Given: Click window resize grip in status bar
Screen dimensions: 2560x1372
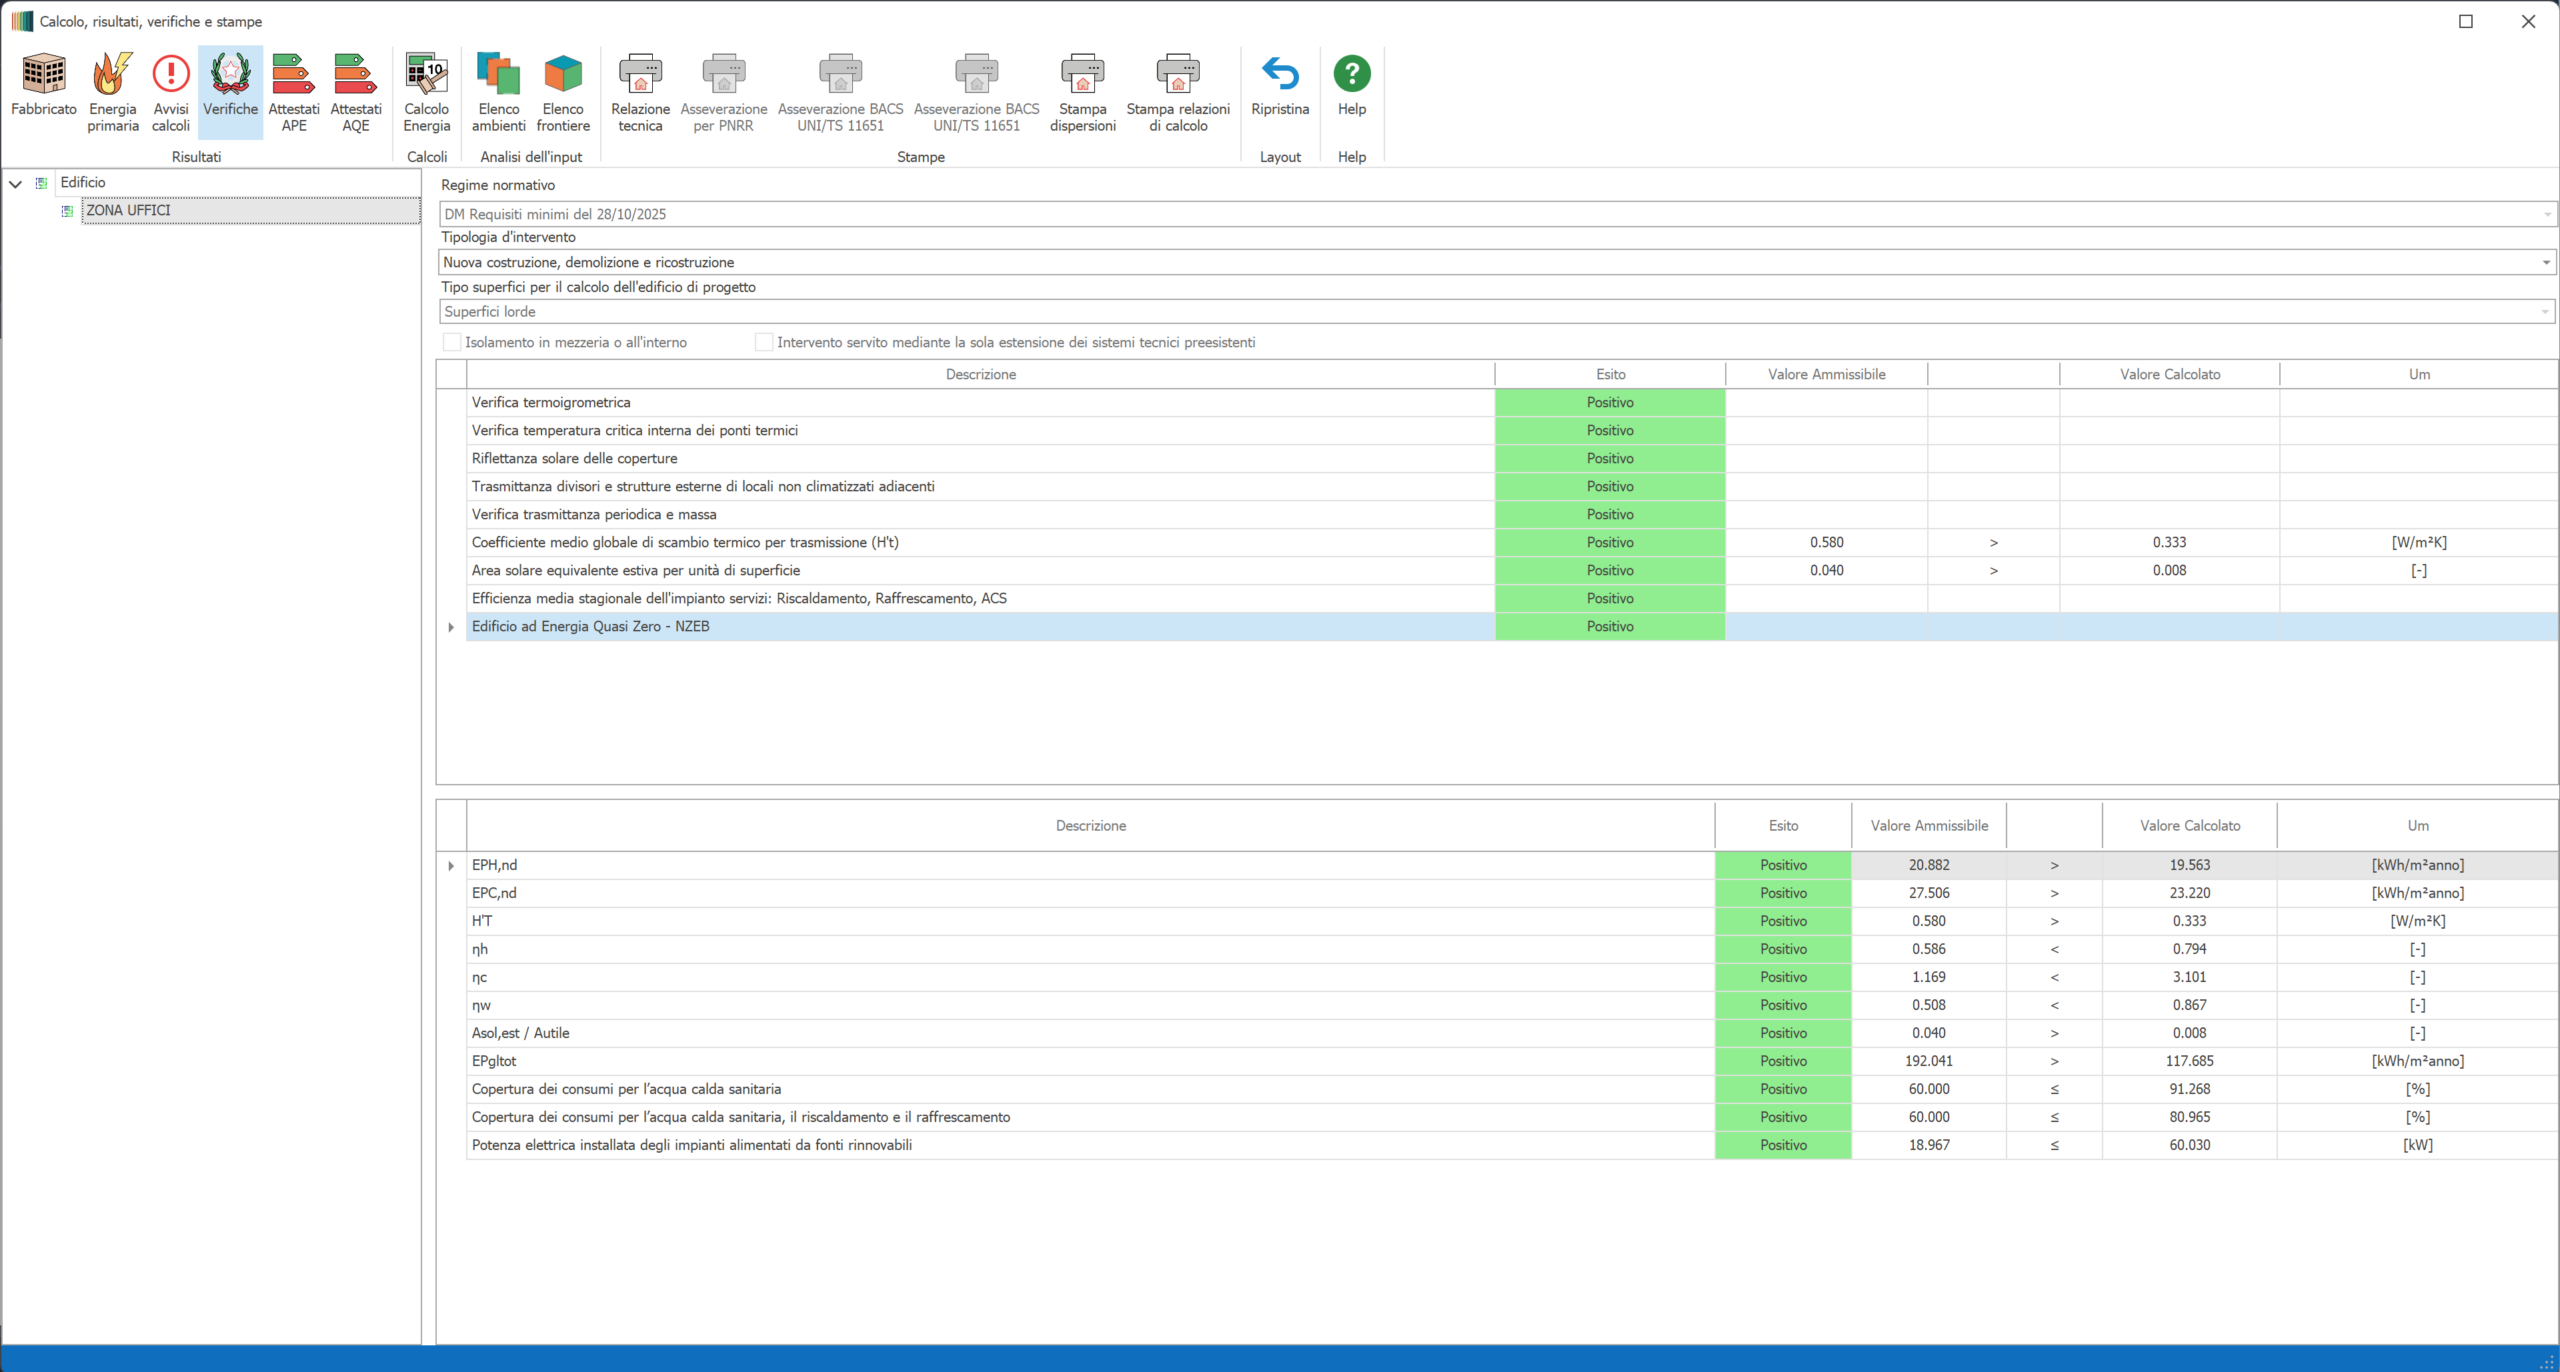Looking at the screenshot, I should pos(2547,1361).
